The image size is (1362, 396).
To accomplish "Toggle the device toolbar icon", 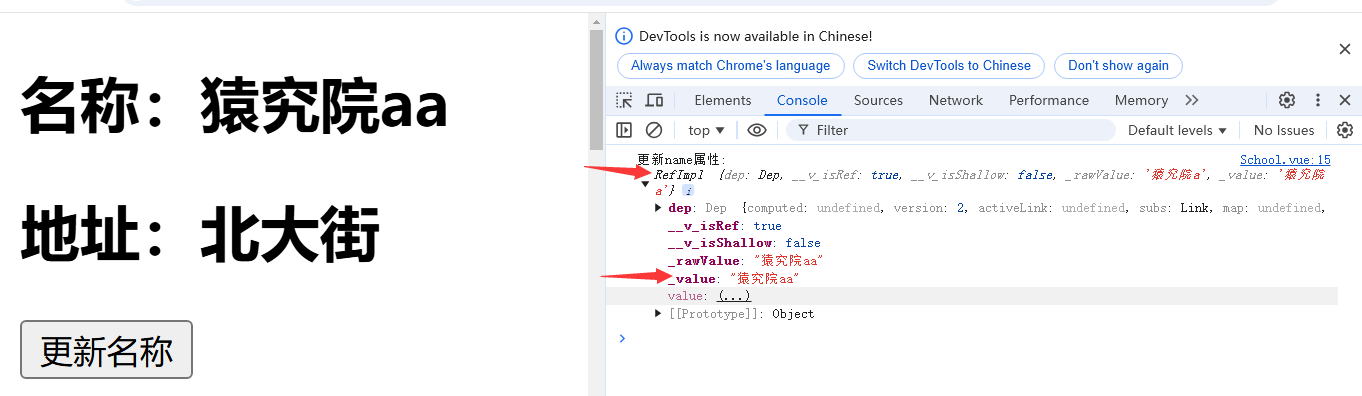I will [x=654, y=100].
